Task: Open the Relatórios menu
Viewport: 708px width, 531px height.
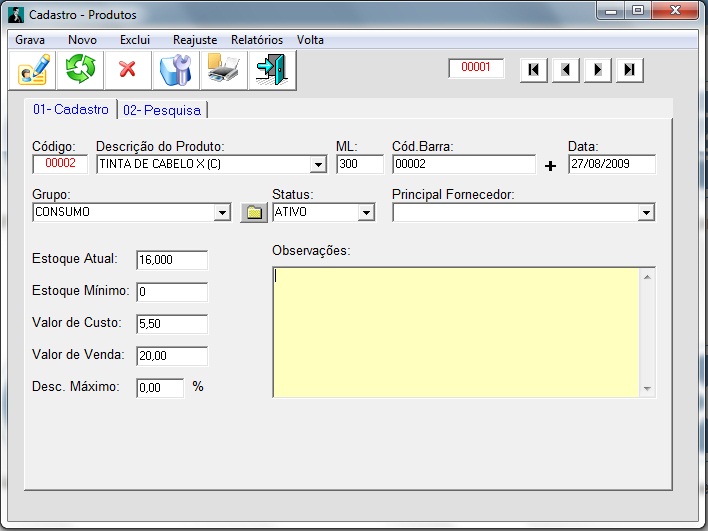Action: coord(257,40)
